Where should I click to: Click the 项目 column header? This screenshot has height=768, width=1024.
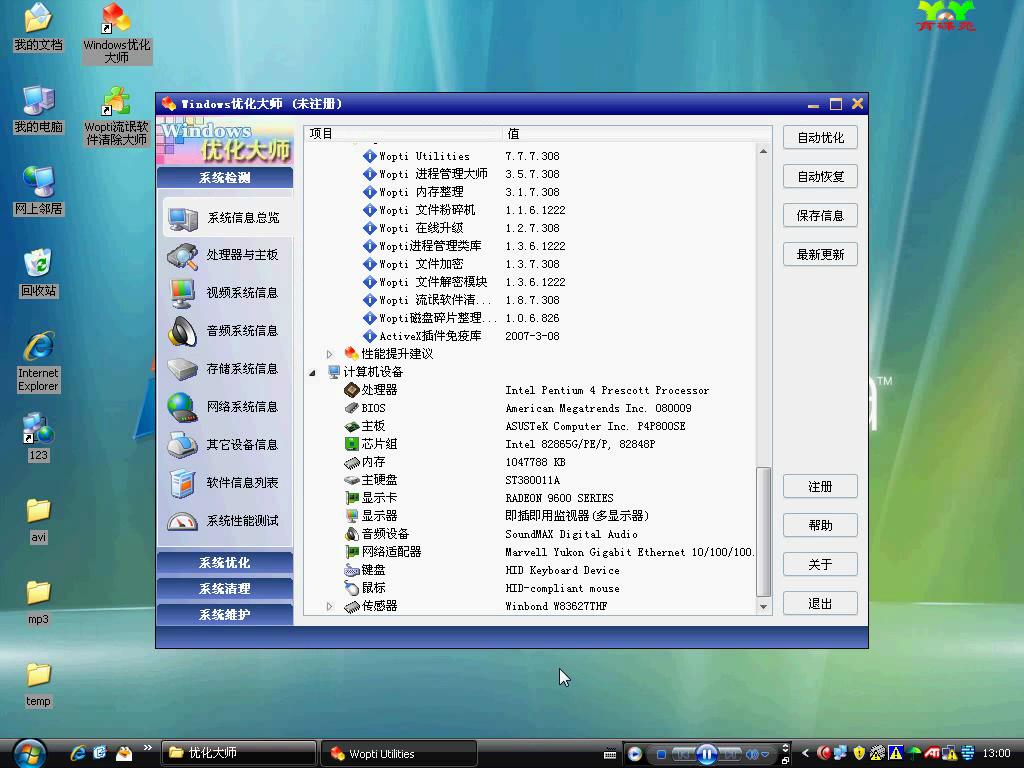403,133
